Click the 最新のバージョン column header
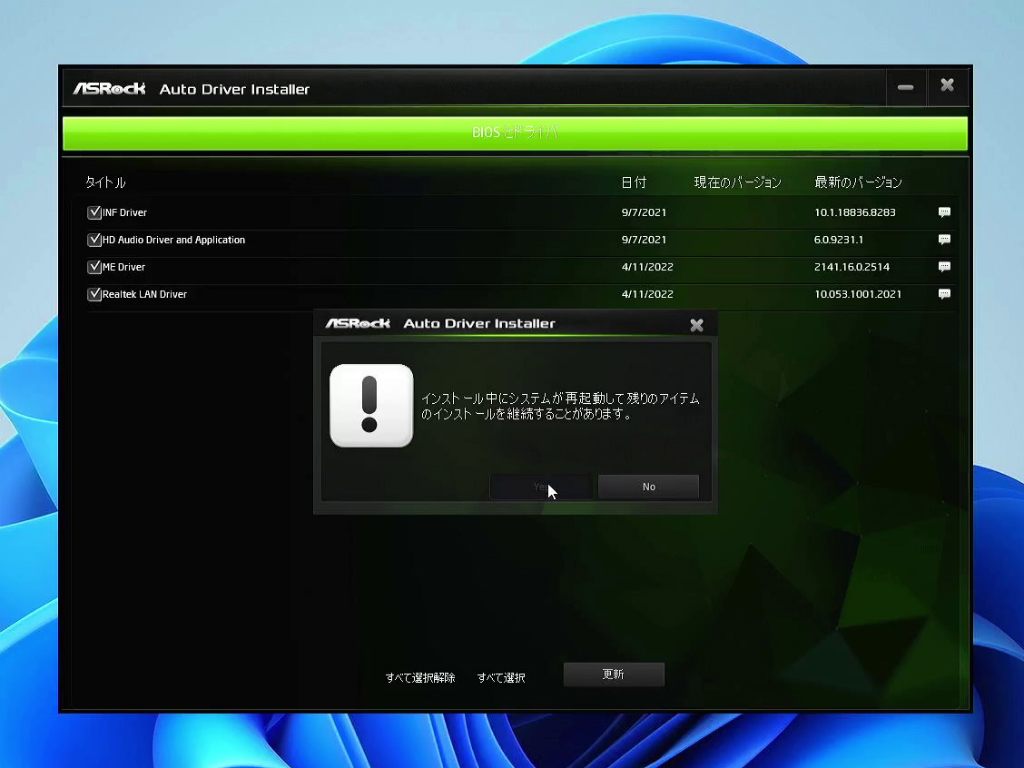1024x768 pixels. (858, 182)
